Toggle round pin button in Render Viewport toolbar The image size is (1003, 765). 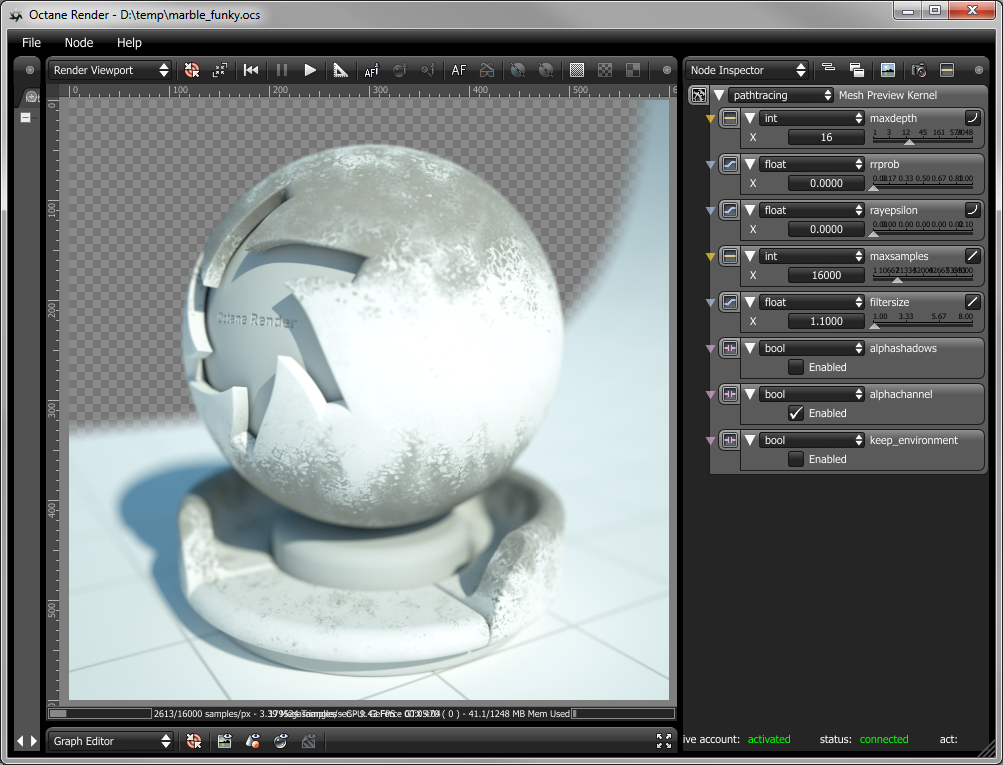[x=667, y=70]
